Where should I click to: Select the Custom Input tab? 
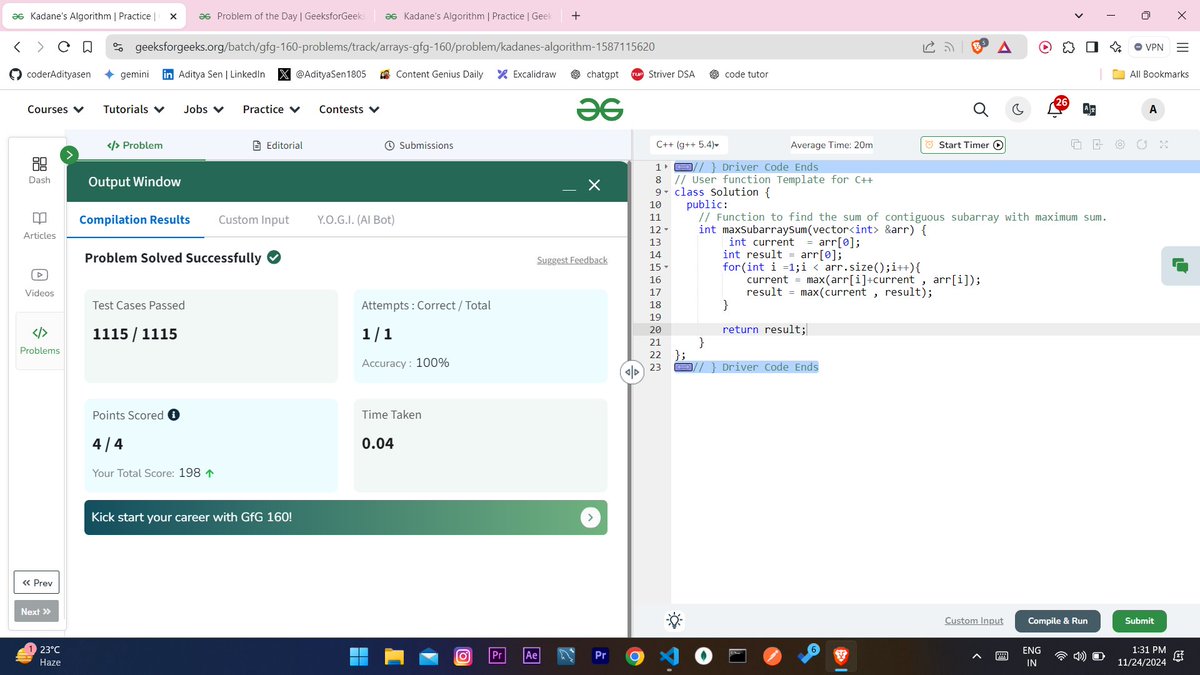(254, 220)
